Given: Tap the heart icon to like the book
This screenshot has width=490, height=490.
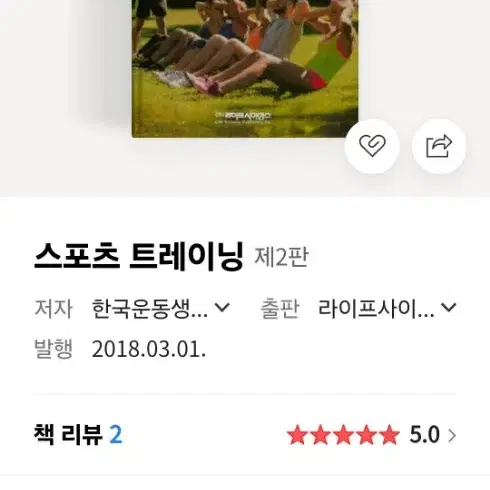Looking at the screenshot, I should click(372, 146).
